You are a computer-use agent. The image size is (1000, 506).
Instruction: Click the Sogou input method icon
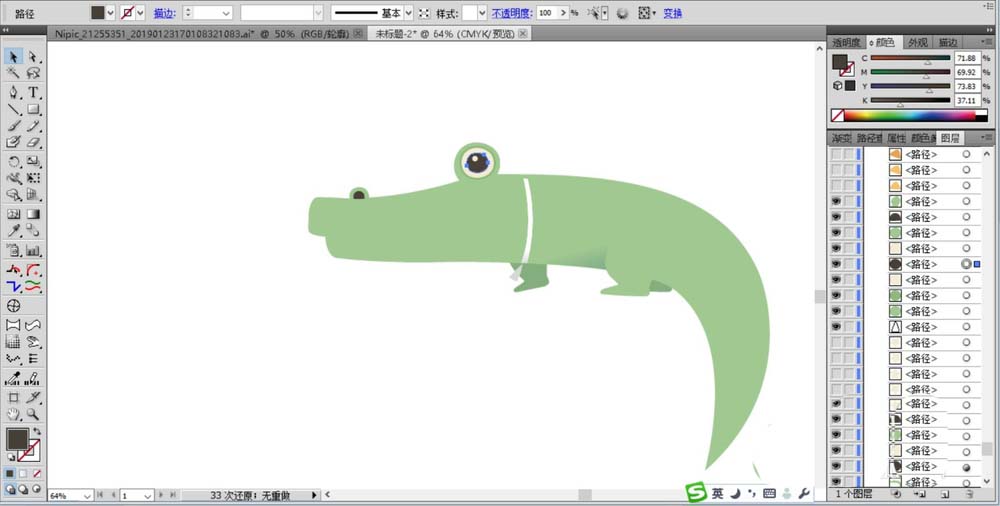coord(695,493)
